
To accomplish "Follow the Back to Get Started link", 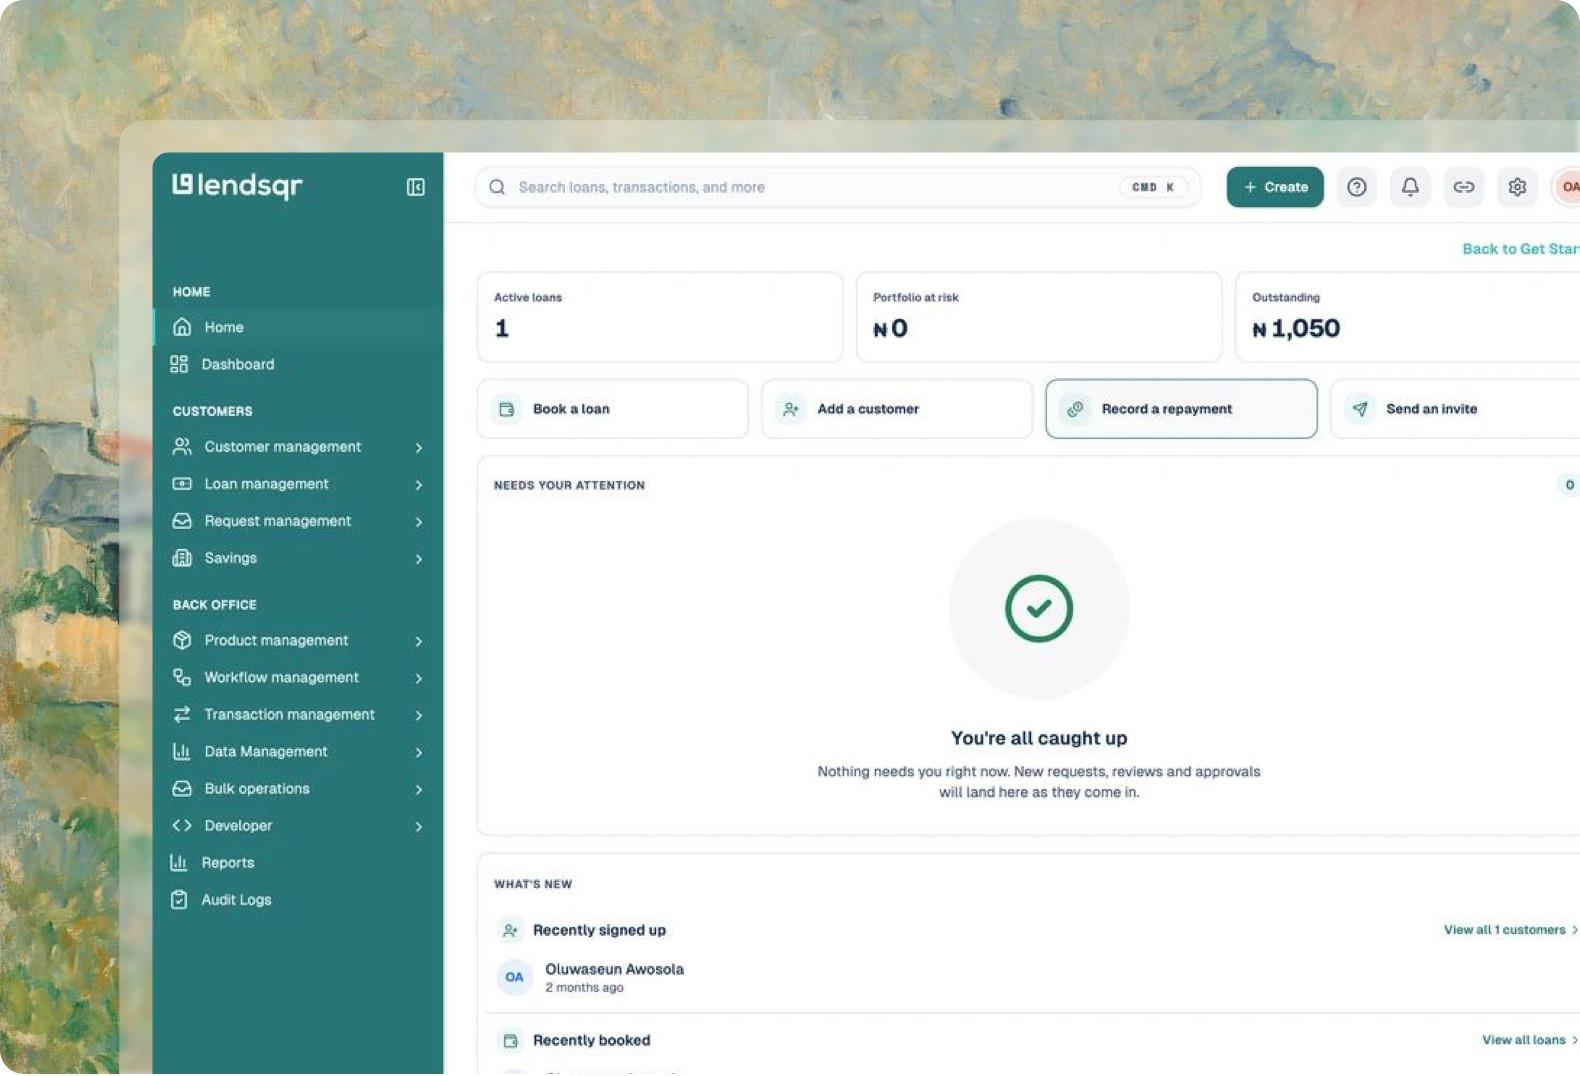I will [1520, 249].
